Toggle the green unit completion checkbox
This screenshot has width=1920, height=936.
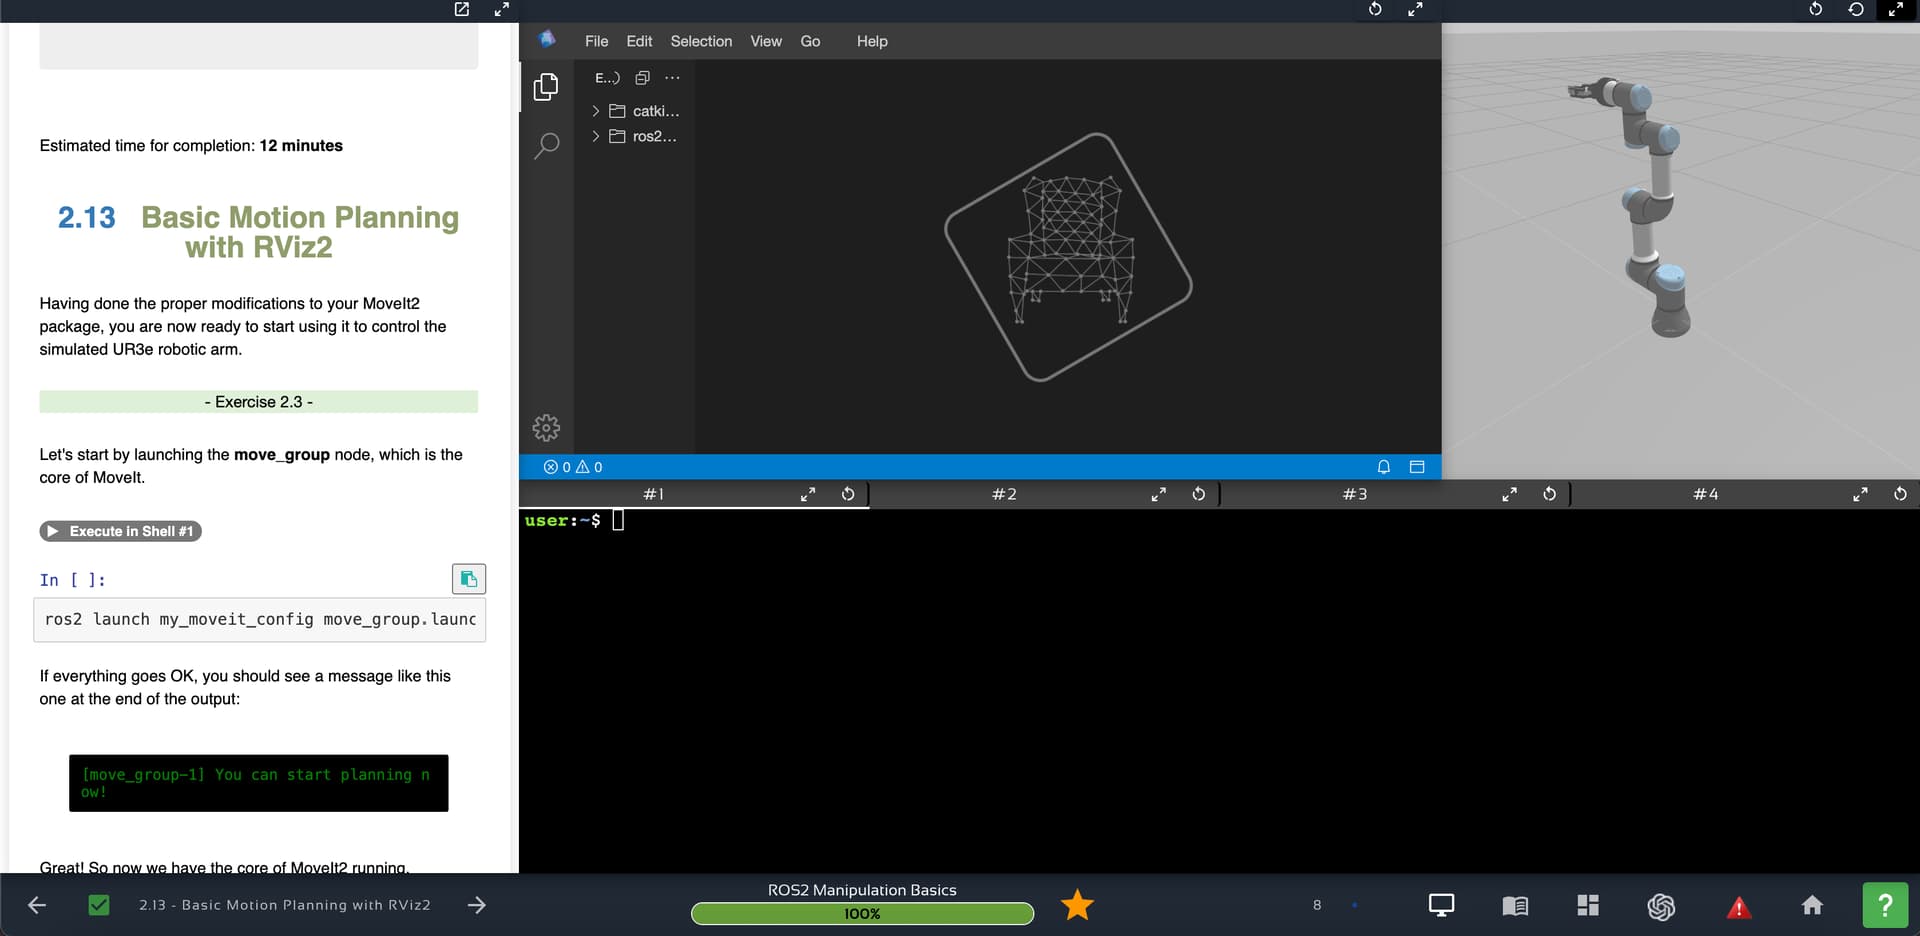99,905
